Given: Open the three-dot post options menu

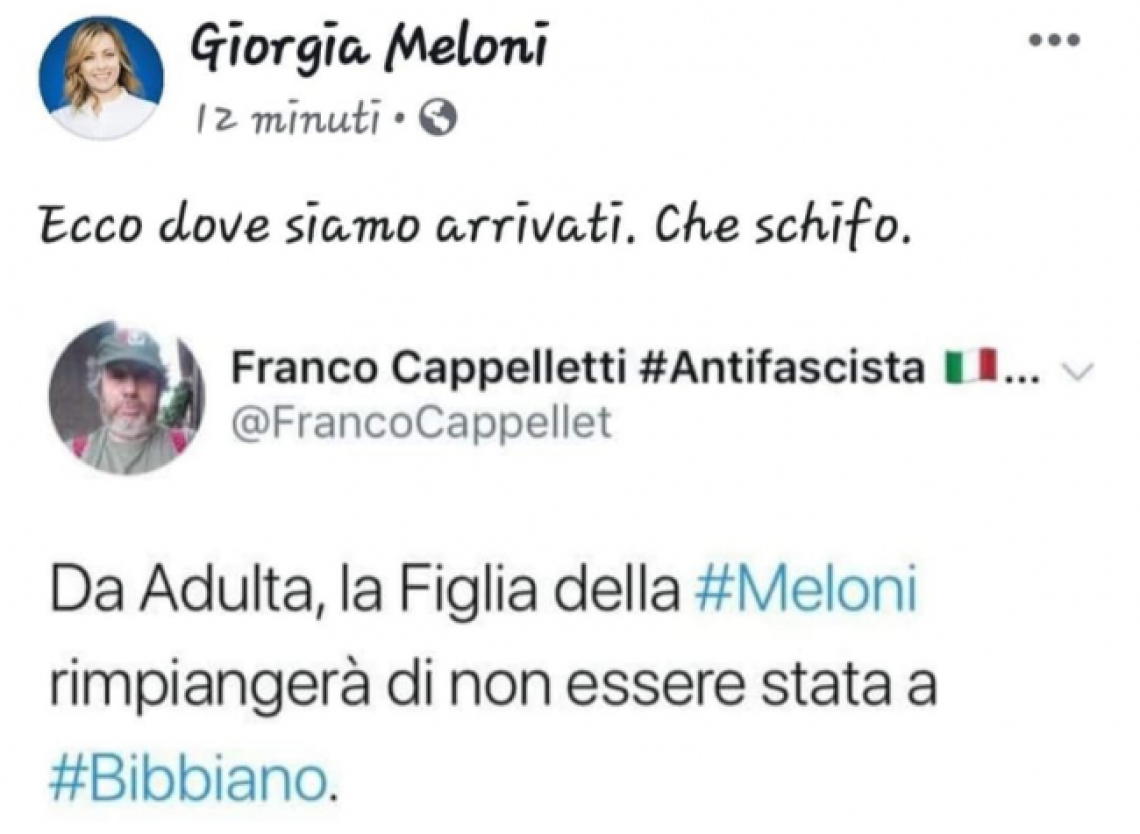Looking at the screenshot, I should [1055, 41].
